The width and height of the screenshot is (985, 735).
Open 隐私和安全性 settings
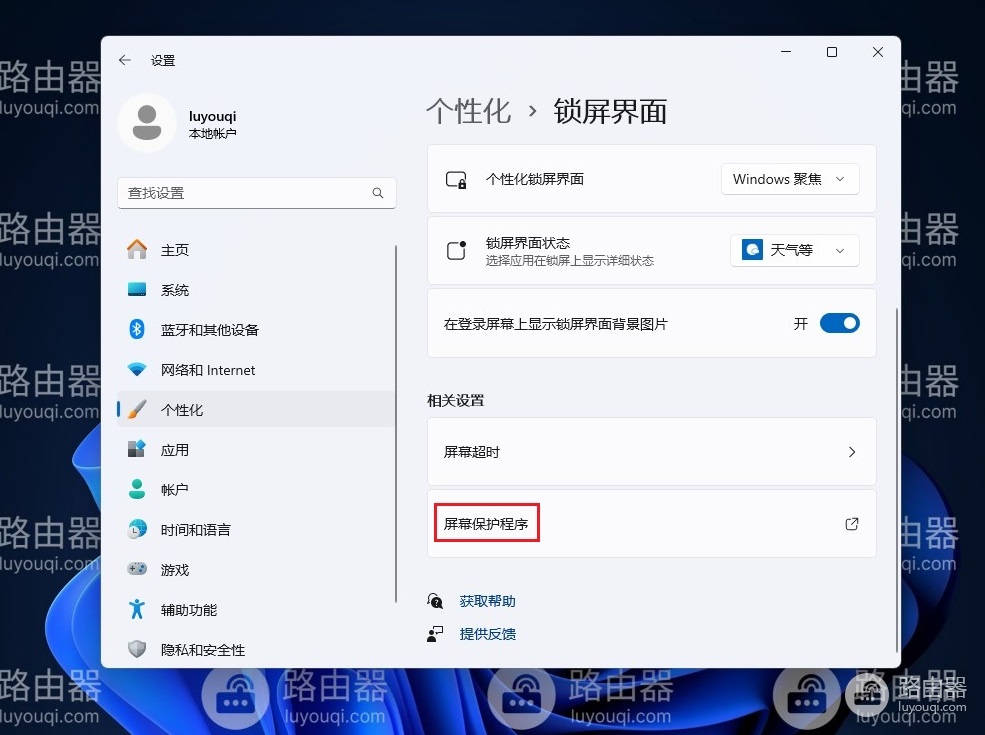click(256, 649)
